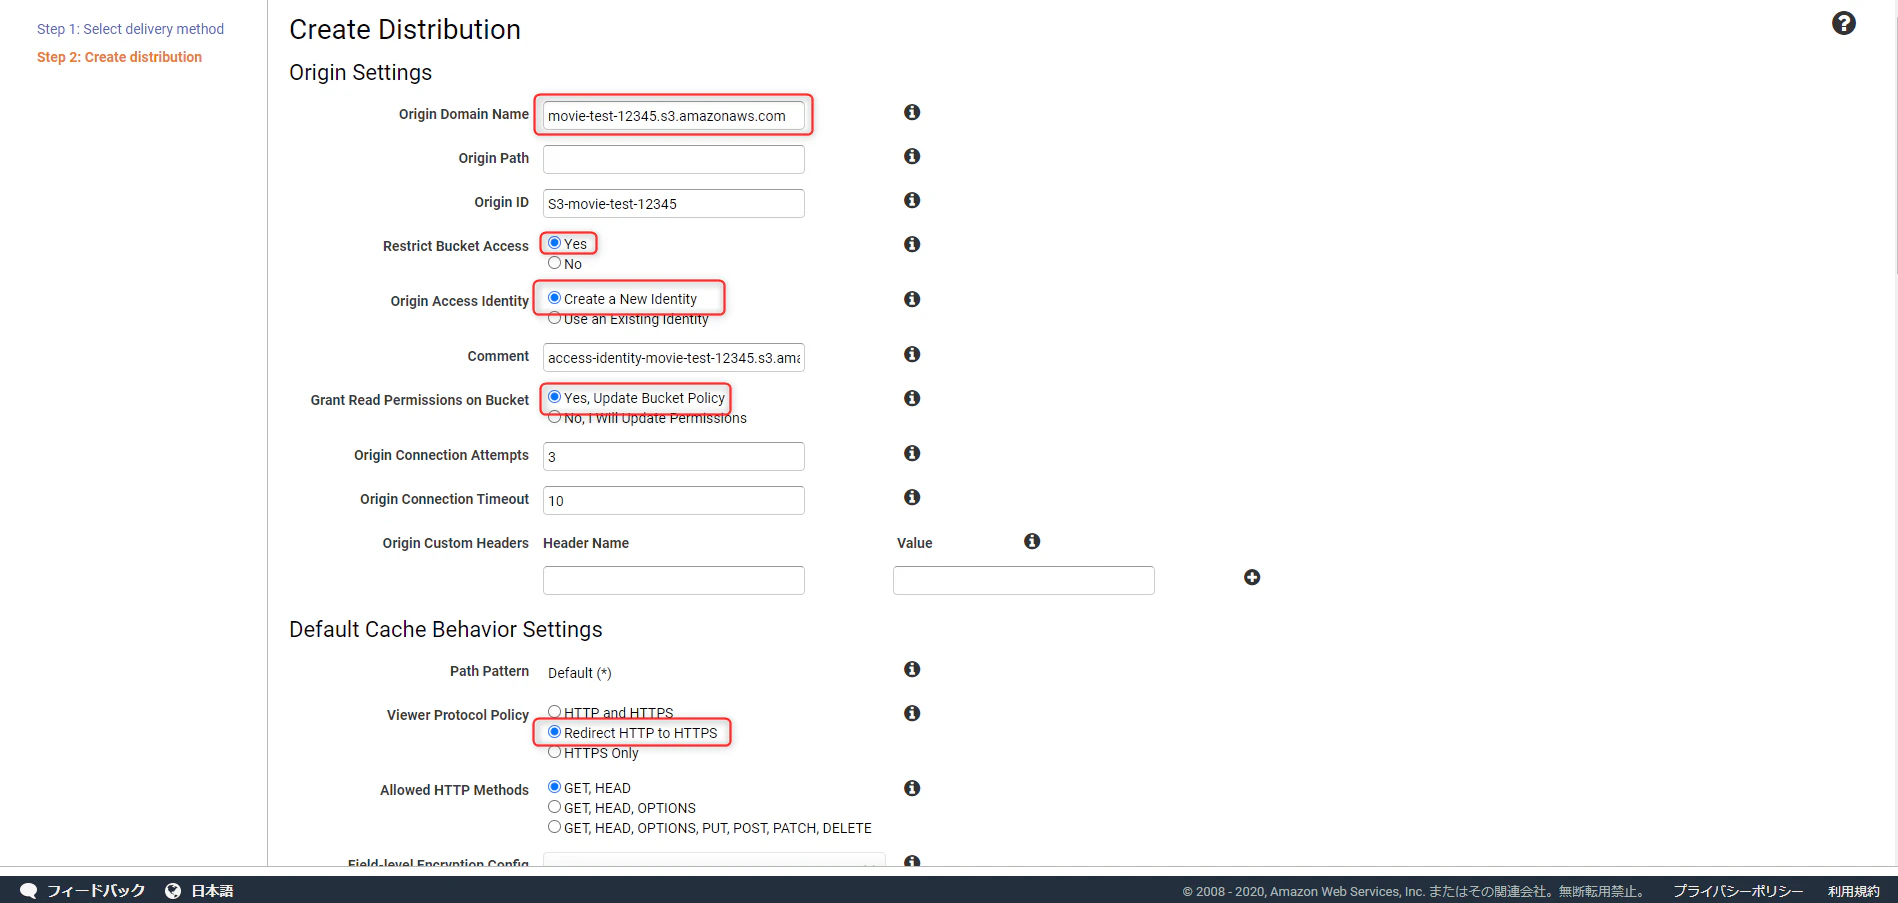Open the privacy policy link in footer
Screen dimensions: 1898x903
(1738, 891)
